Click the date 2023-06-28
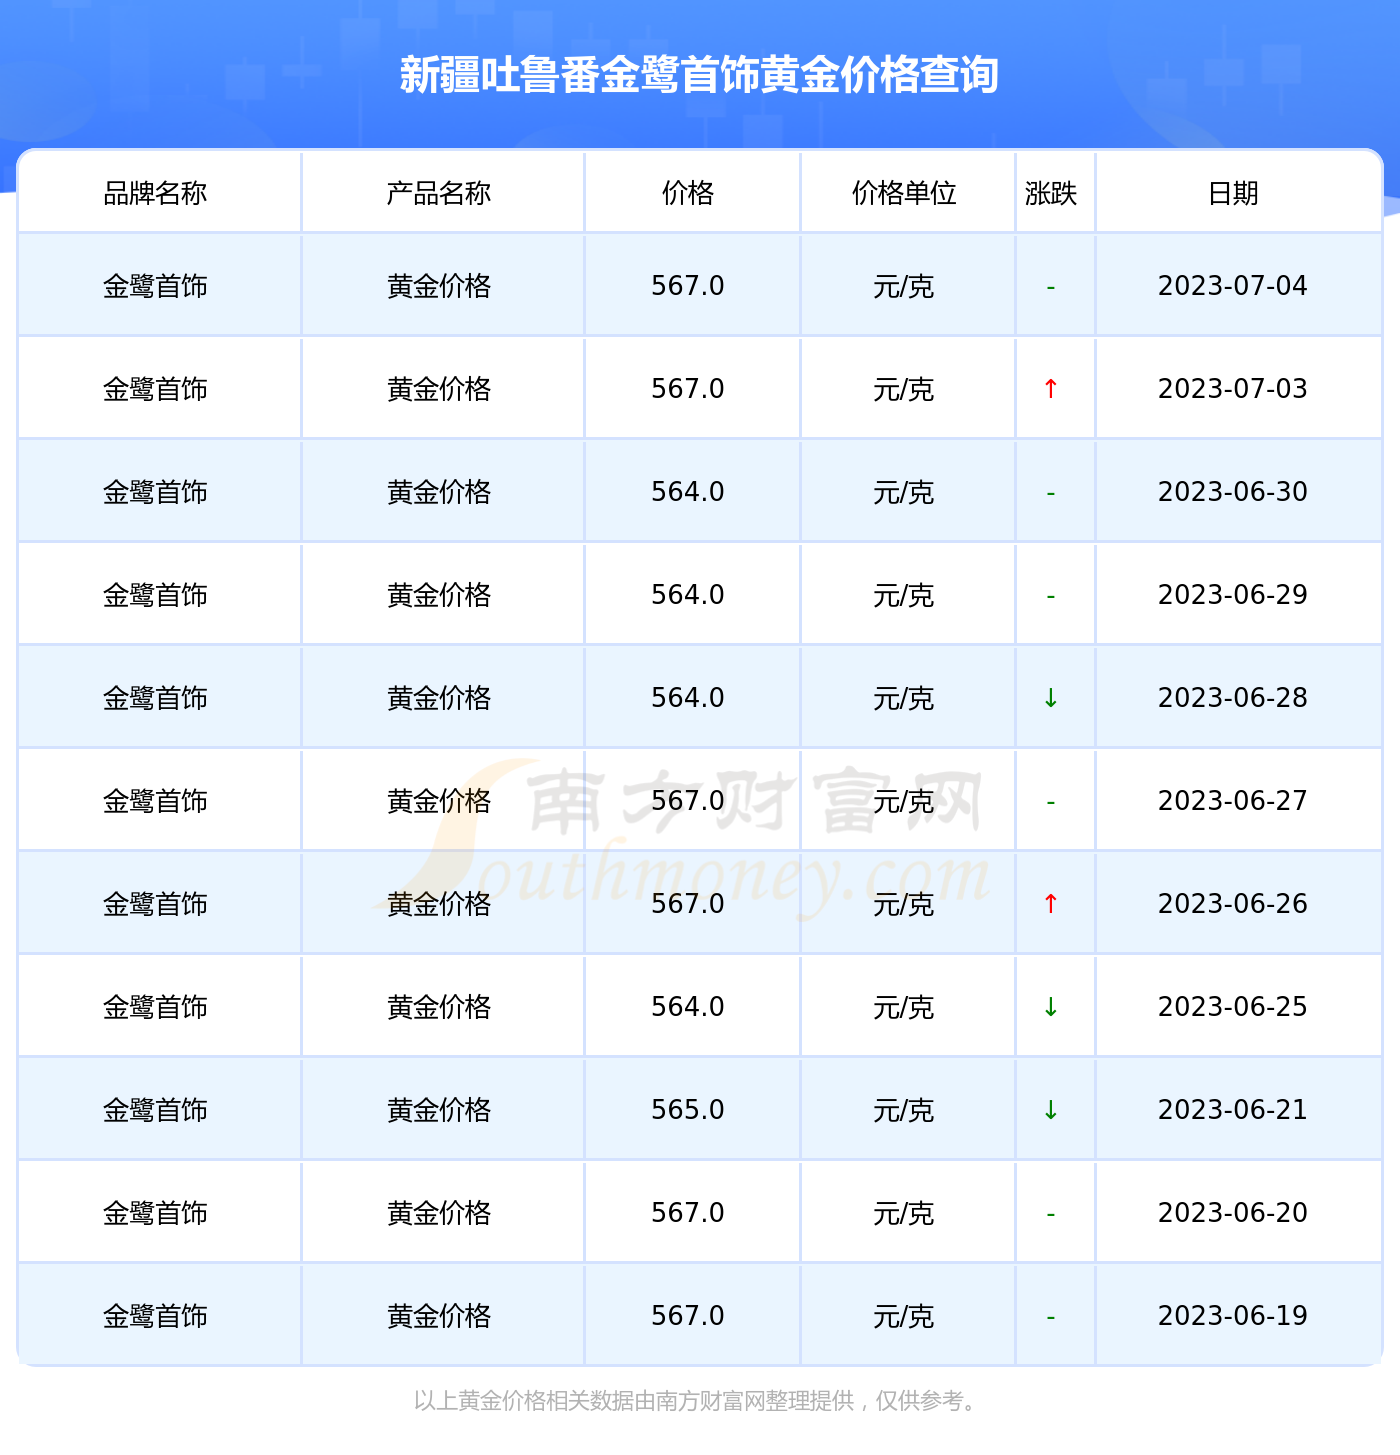 [x=1233, y=698]
